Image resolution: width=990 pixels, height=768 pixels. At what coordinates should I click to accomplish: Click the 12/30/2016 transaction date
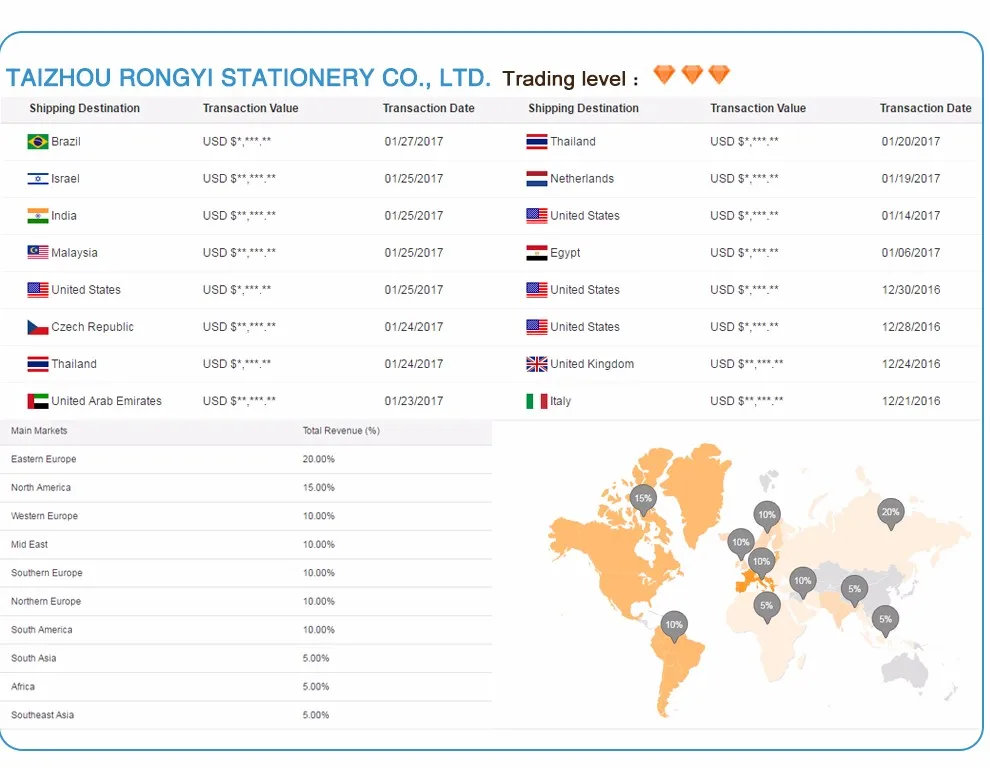pyautogui.click(x=910, y=290)
